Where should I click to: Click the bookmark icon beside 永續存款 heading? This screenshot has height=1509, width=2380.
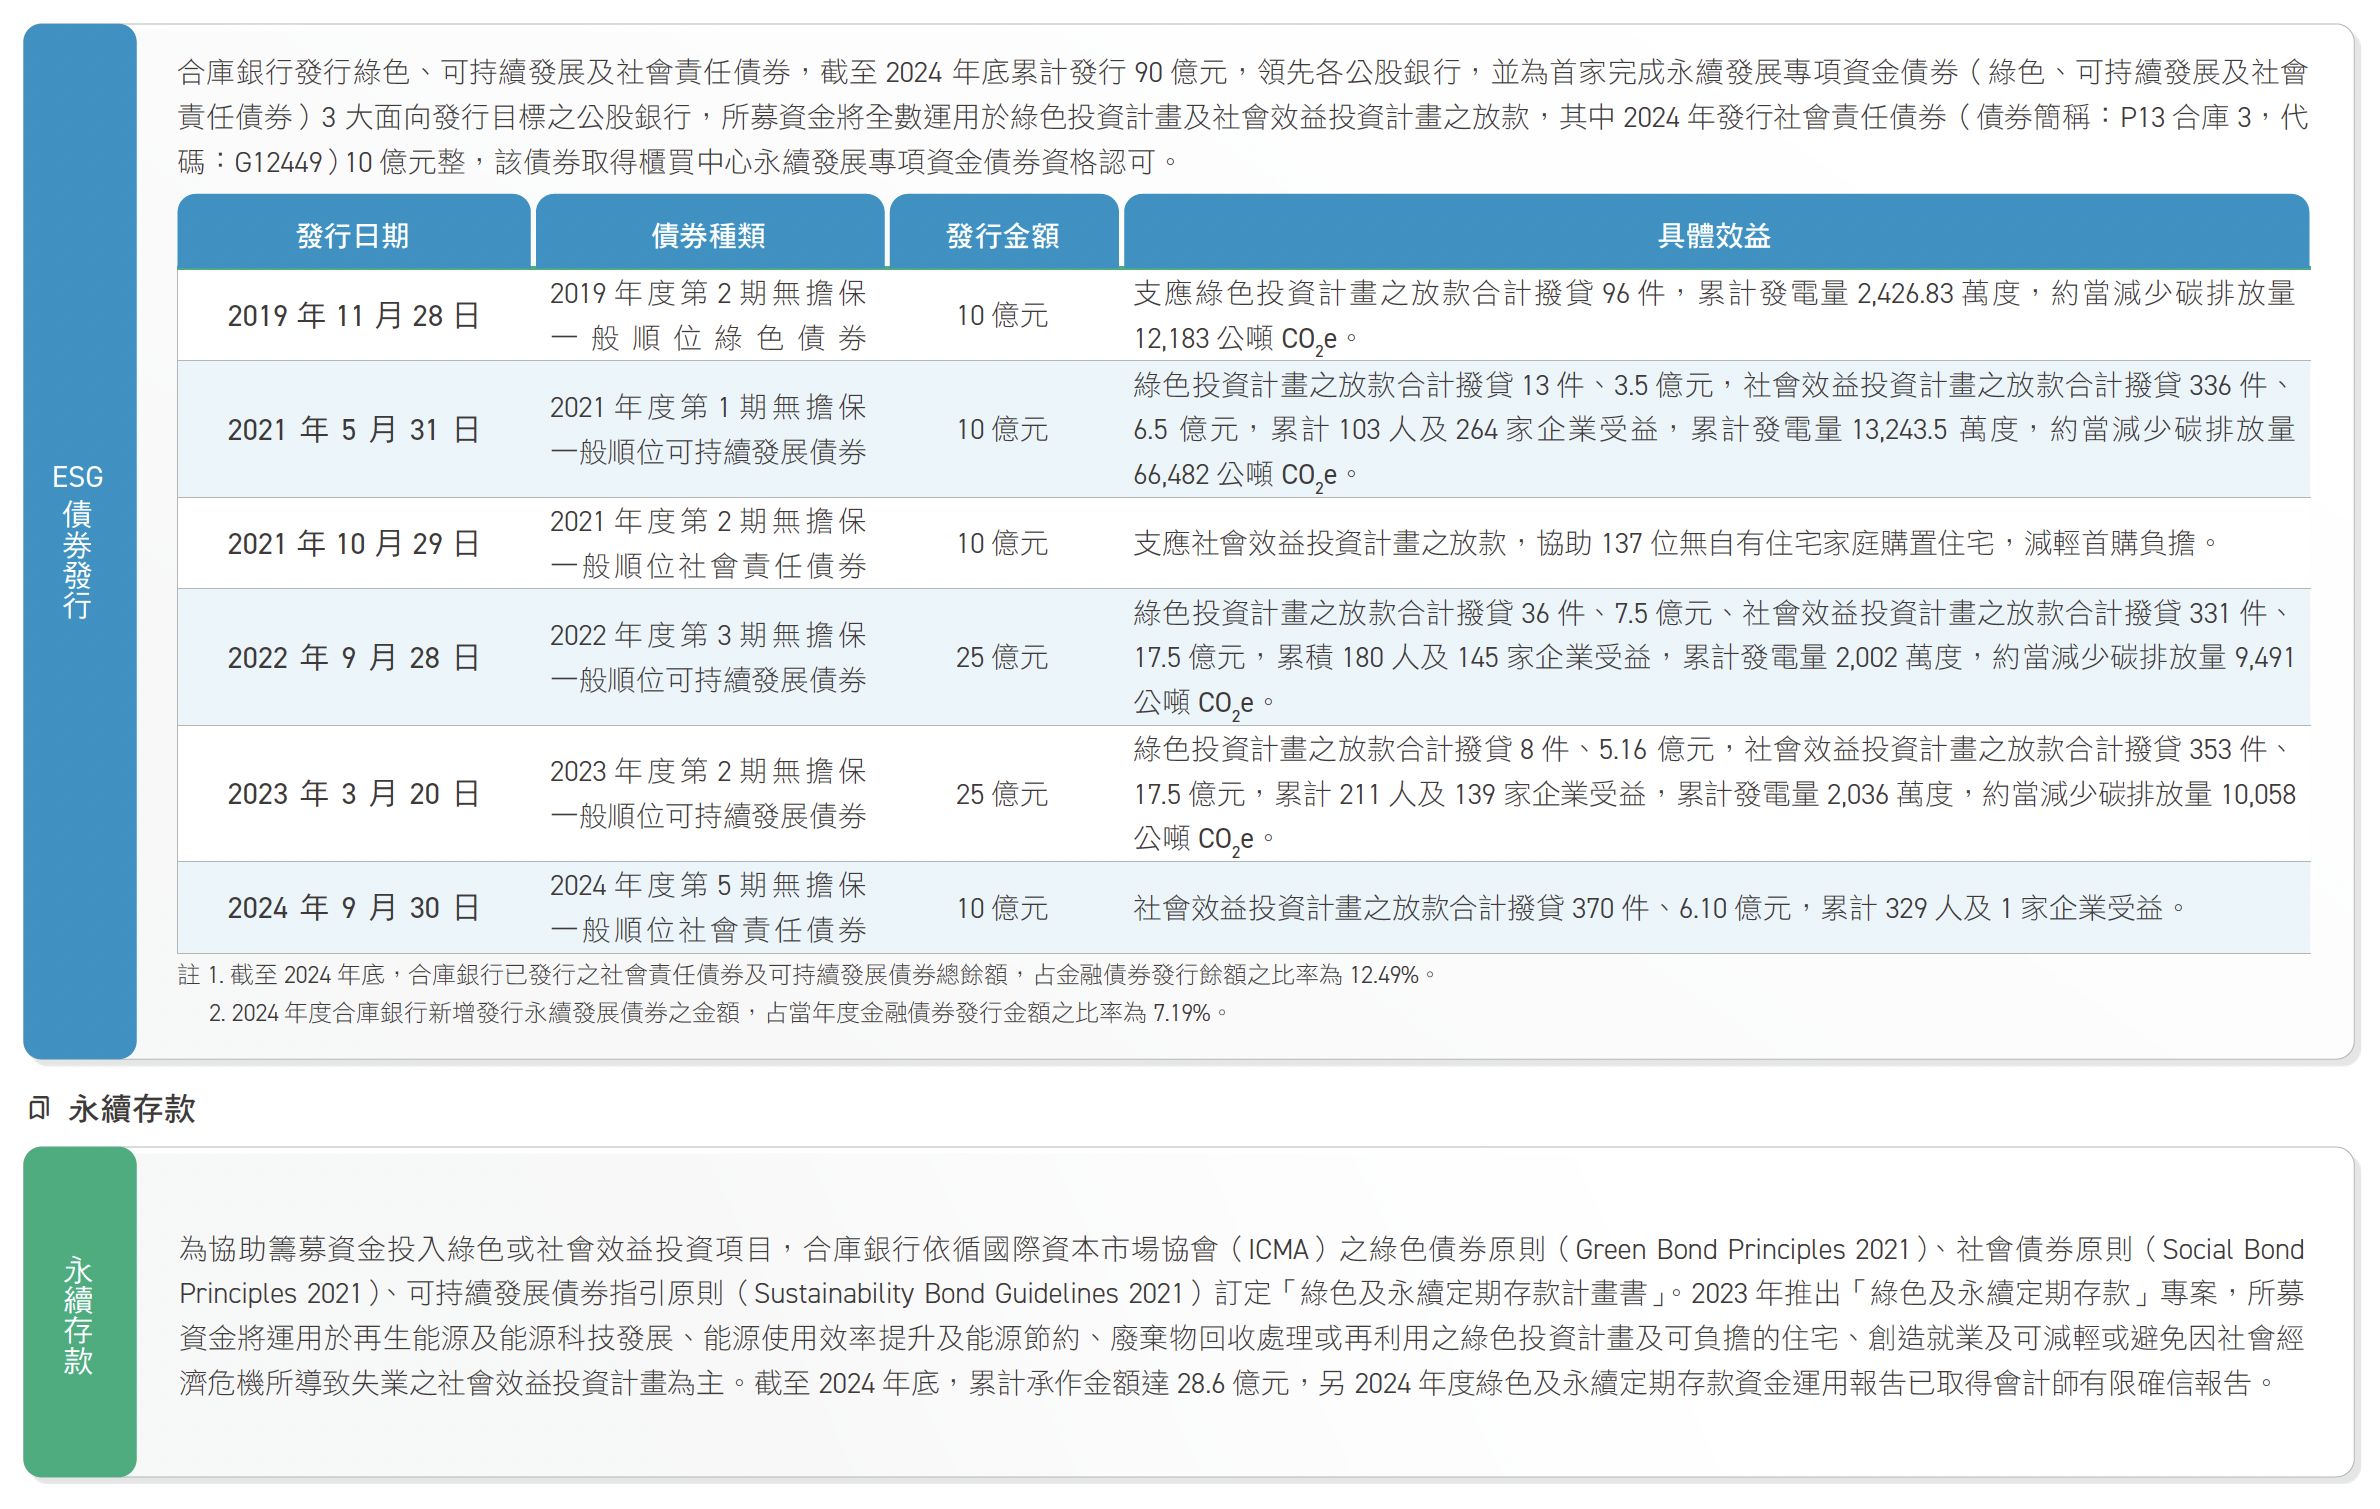click(39, 1108)
